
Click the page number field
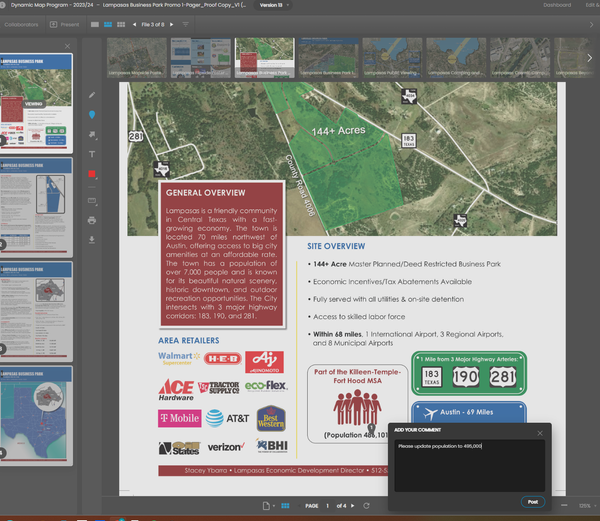(328, 506)
